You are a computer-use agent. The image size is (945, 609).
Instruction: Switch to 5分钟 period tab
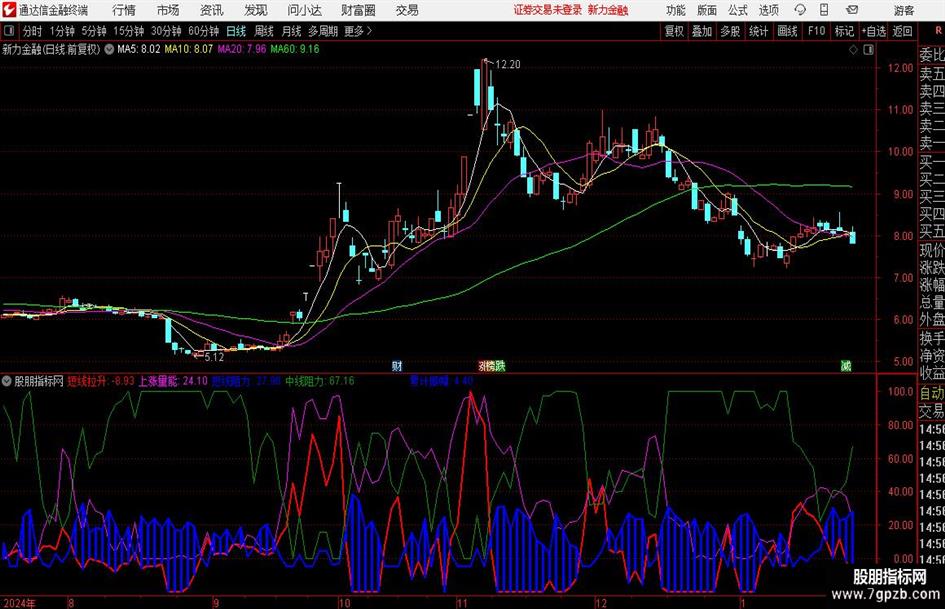[x=93, y=31]
